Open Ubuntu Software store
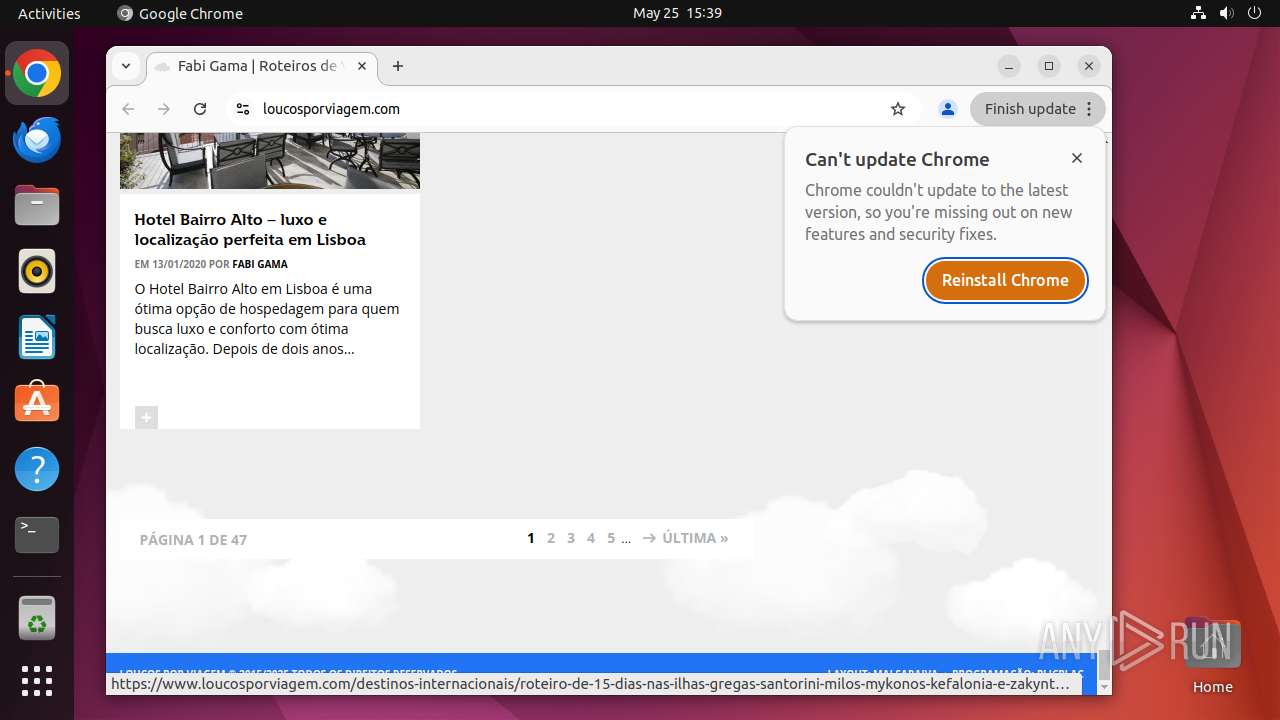The image size is (1280, 720). click(37, 403)
